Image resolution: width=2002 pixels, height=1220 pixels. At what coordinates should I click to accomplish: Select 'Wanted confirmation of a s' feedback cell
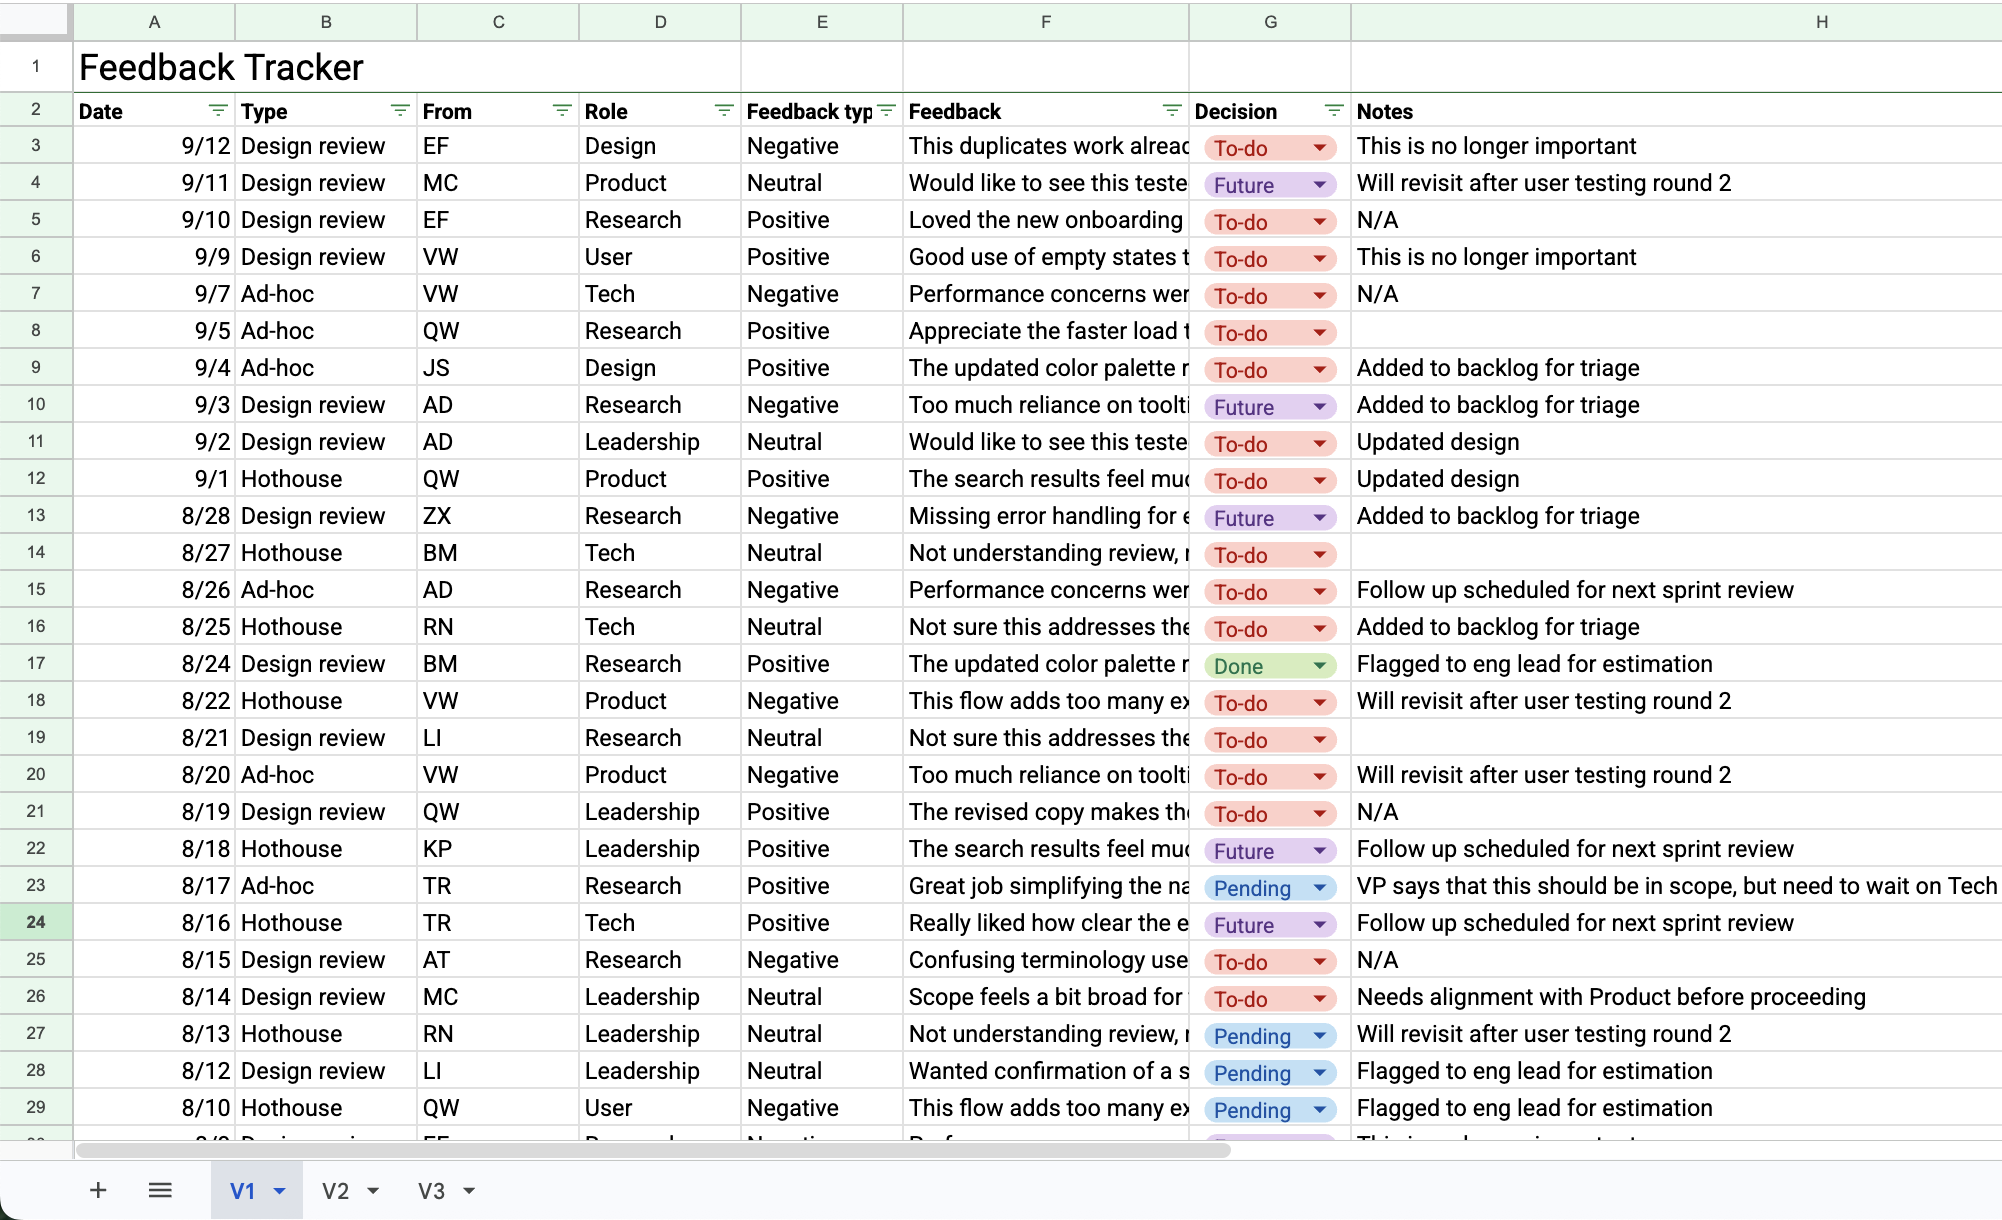coord(1046,1070)
